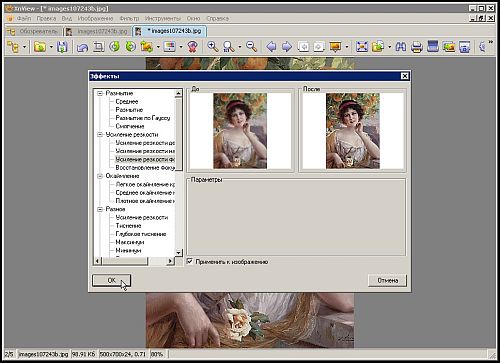Click "98.91 Кб" in the status bar
The width and height of the screenshot is (500, 363).
[x=84, y=354]
